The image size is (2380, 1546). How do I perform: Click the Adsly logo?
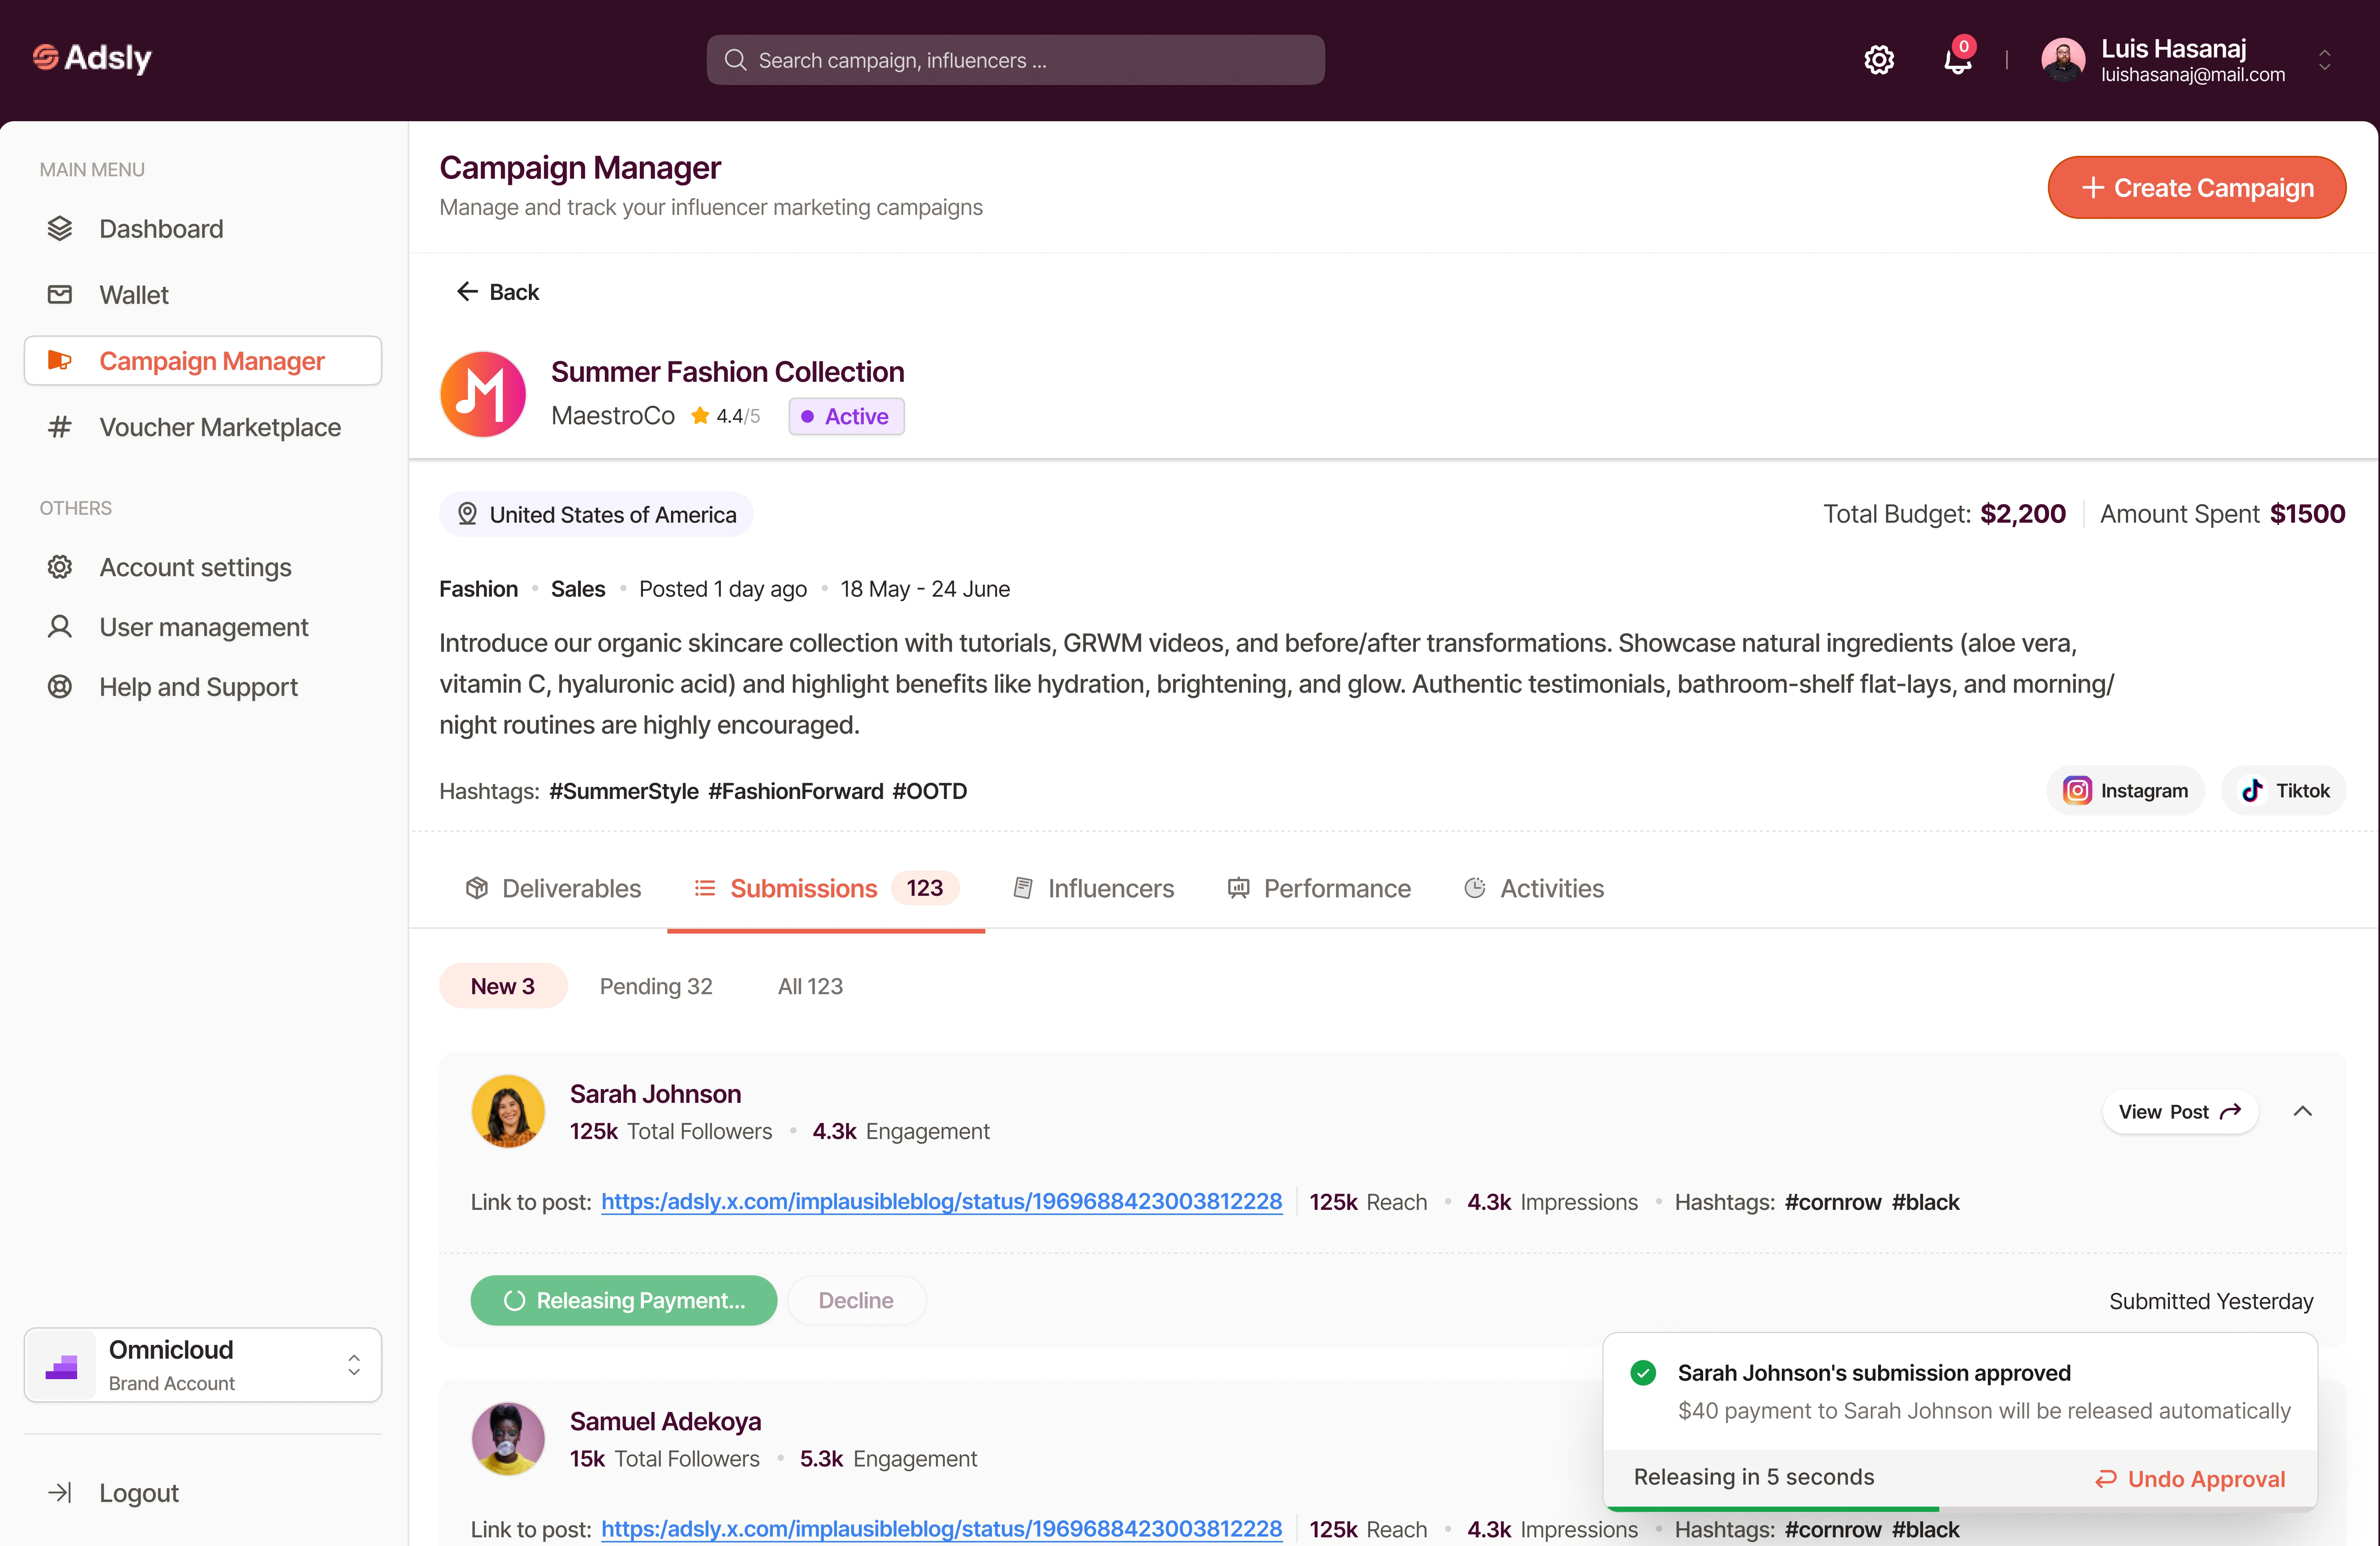pyautogui.click(x=92, y=58)
